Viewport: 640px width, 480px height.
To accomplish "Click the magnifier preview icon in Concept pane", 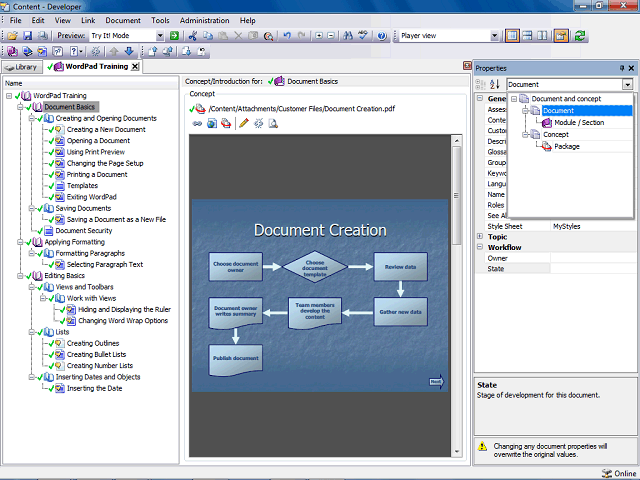I will [273, 123].
